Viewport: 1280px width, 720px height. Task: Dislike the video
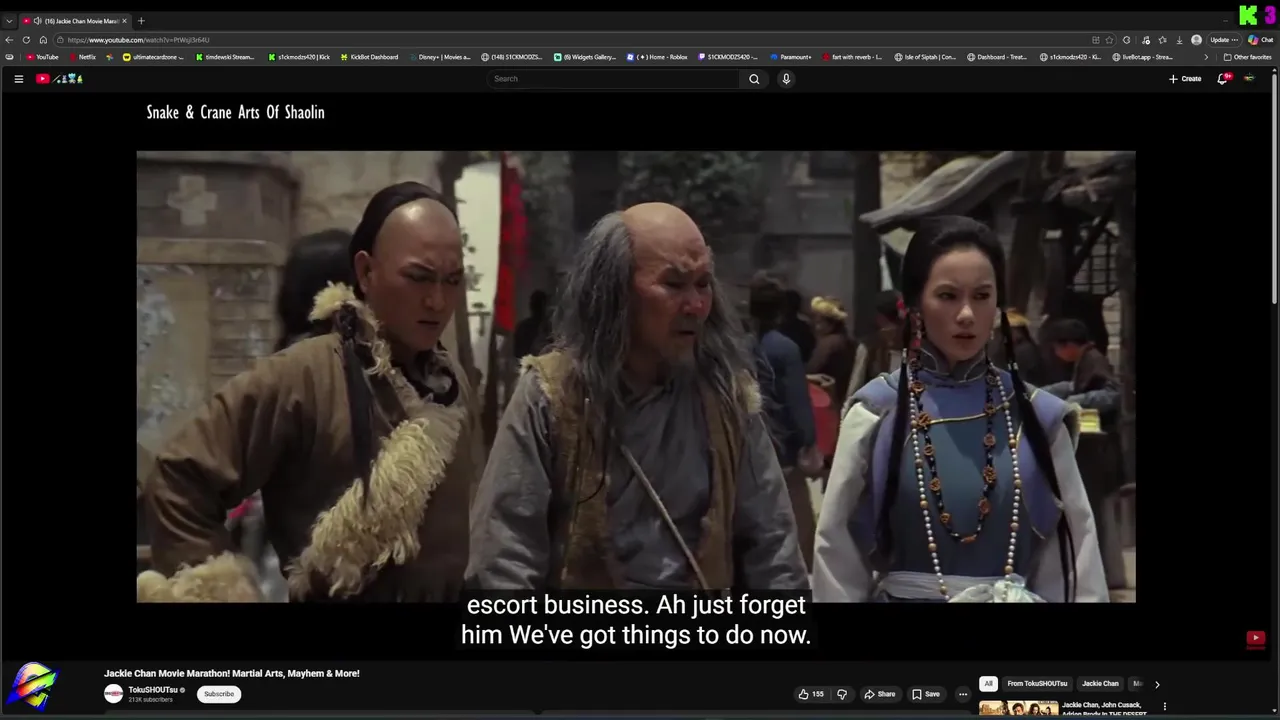(x=842, y=694)
